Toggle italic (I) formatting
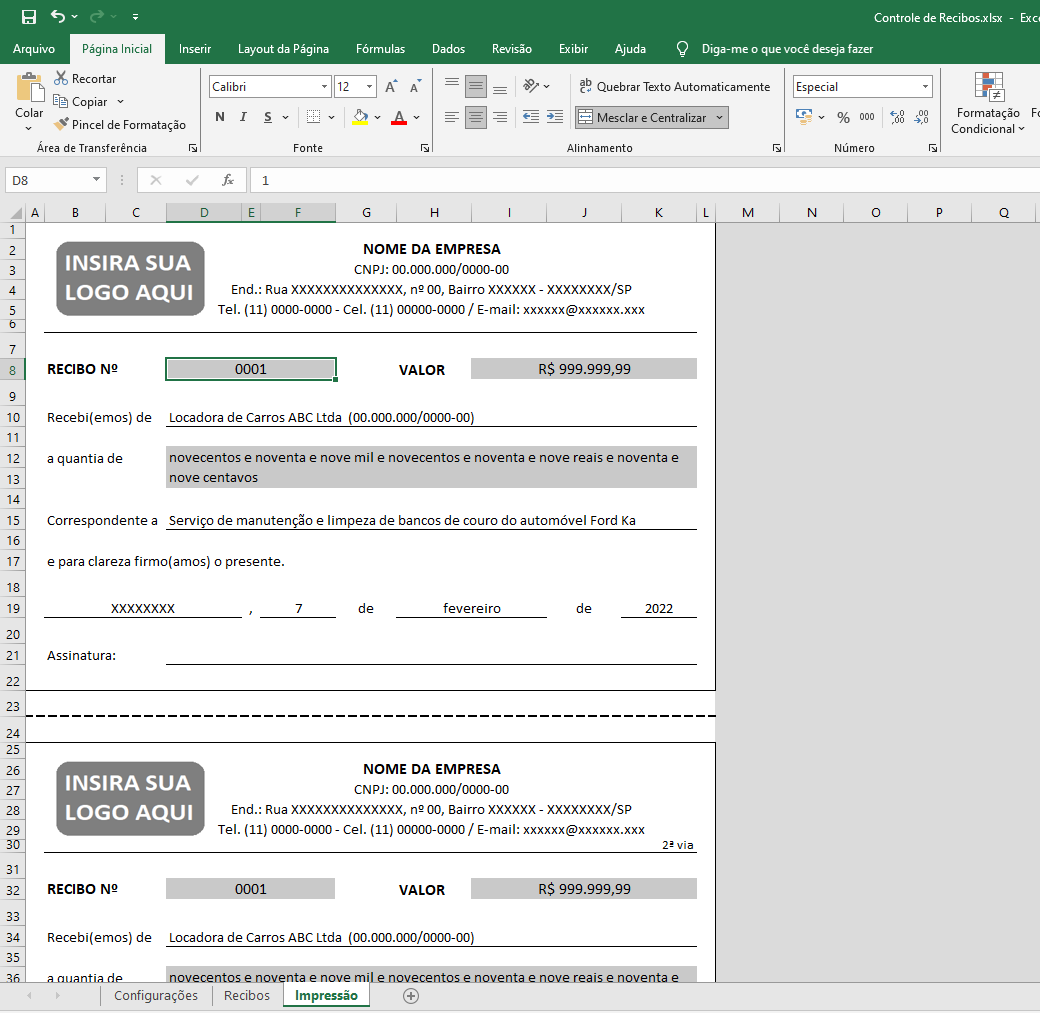 (244, 118)
